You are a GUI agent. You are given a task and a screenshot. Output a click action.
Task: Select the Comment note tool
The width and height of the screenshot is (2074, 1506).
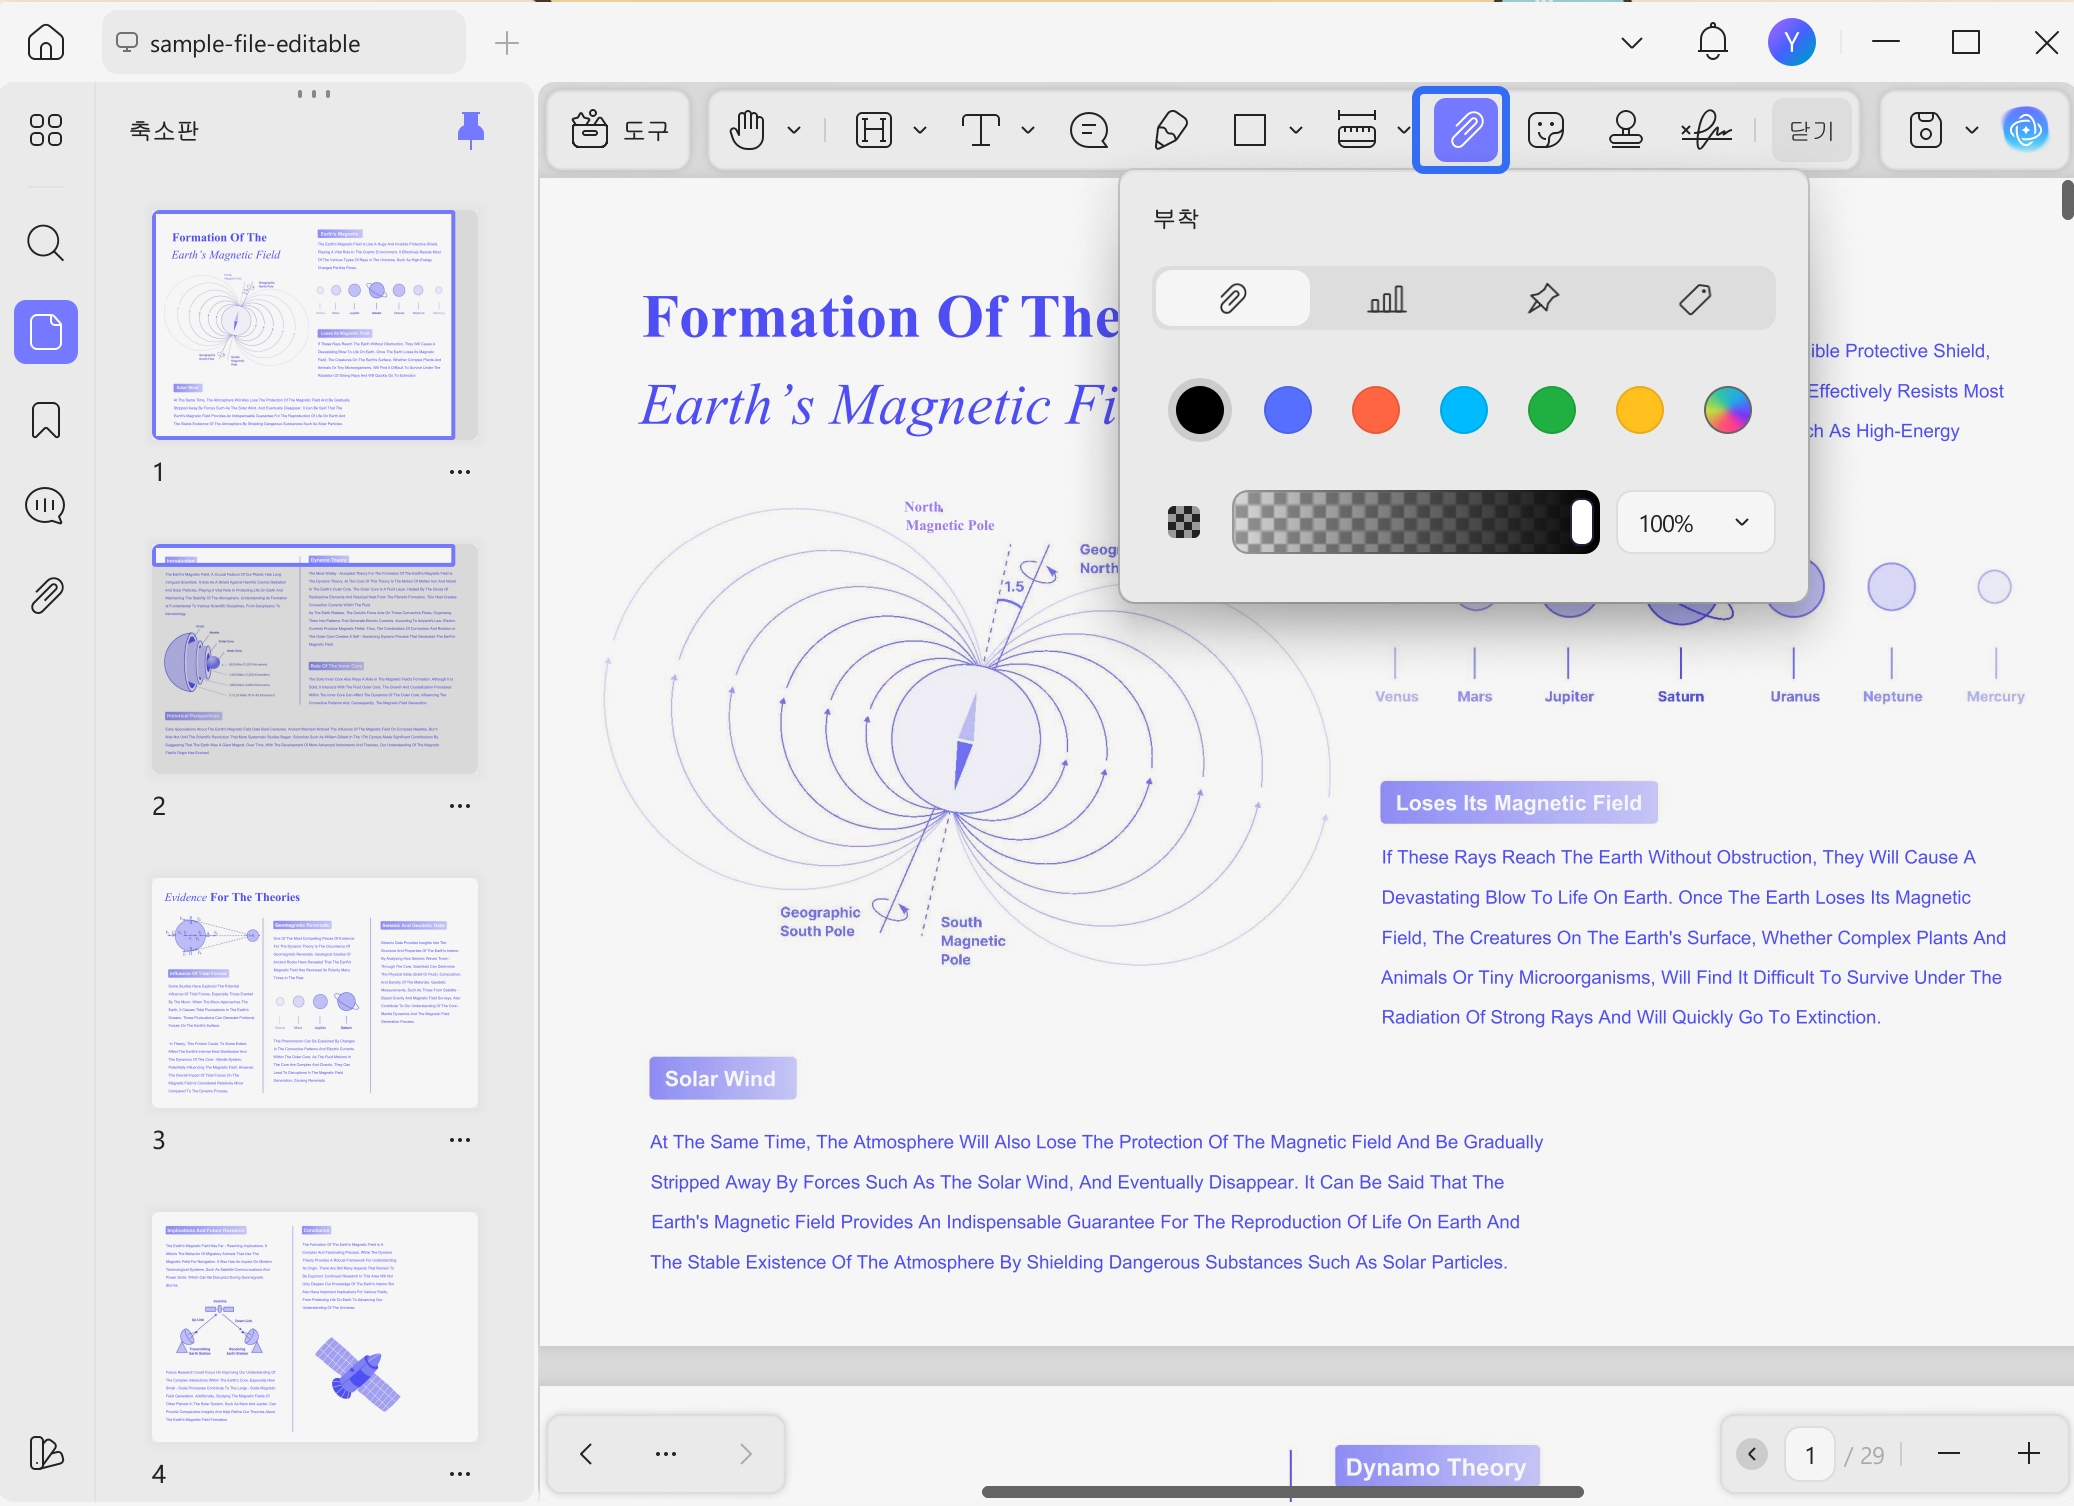coord(1089,130)
